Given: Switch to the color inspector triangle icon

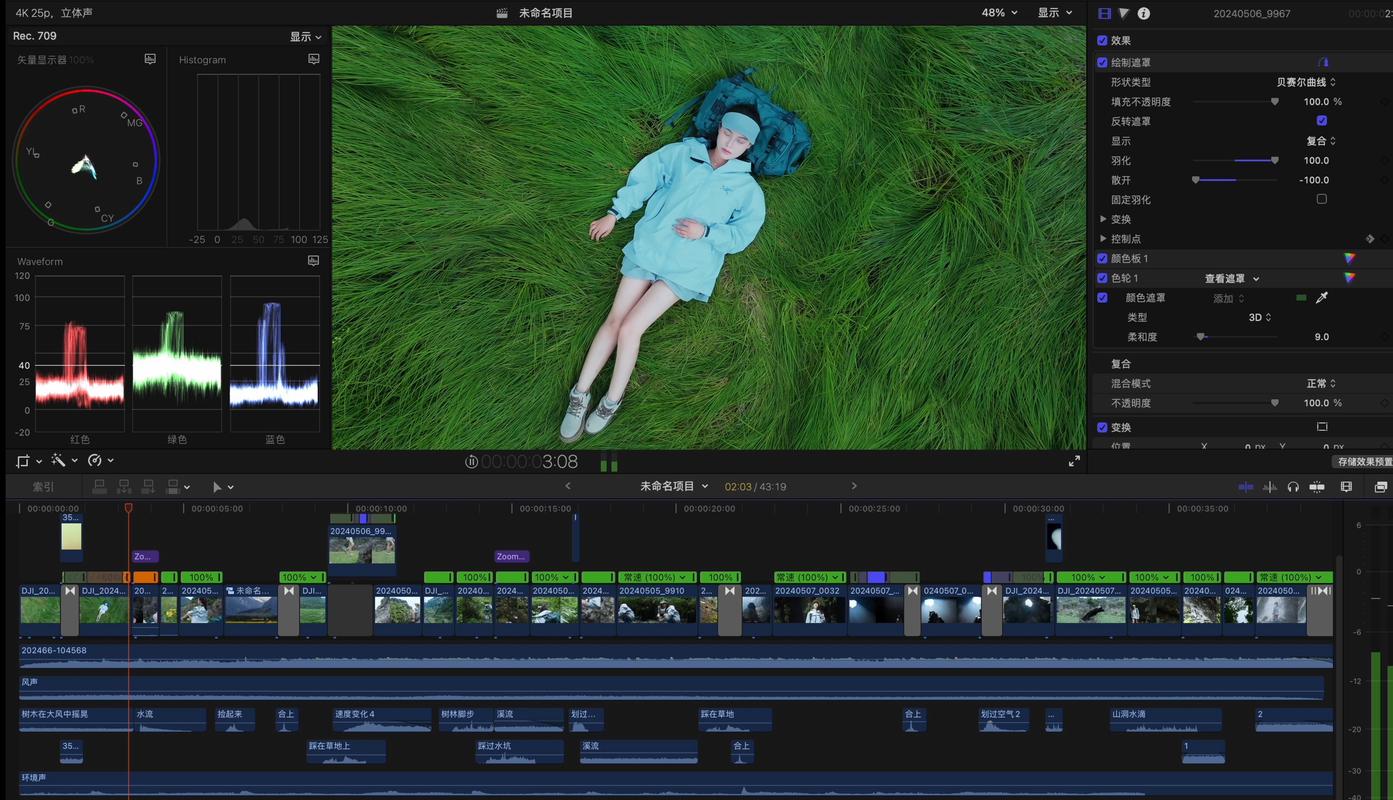Looking at the screenshot, I should pos(1124,13).
